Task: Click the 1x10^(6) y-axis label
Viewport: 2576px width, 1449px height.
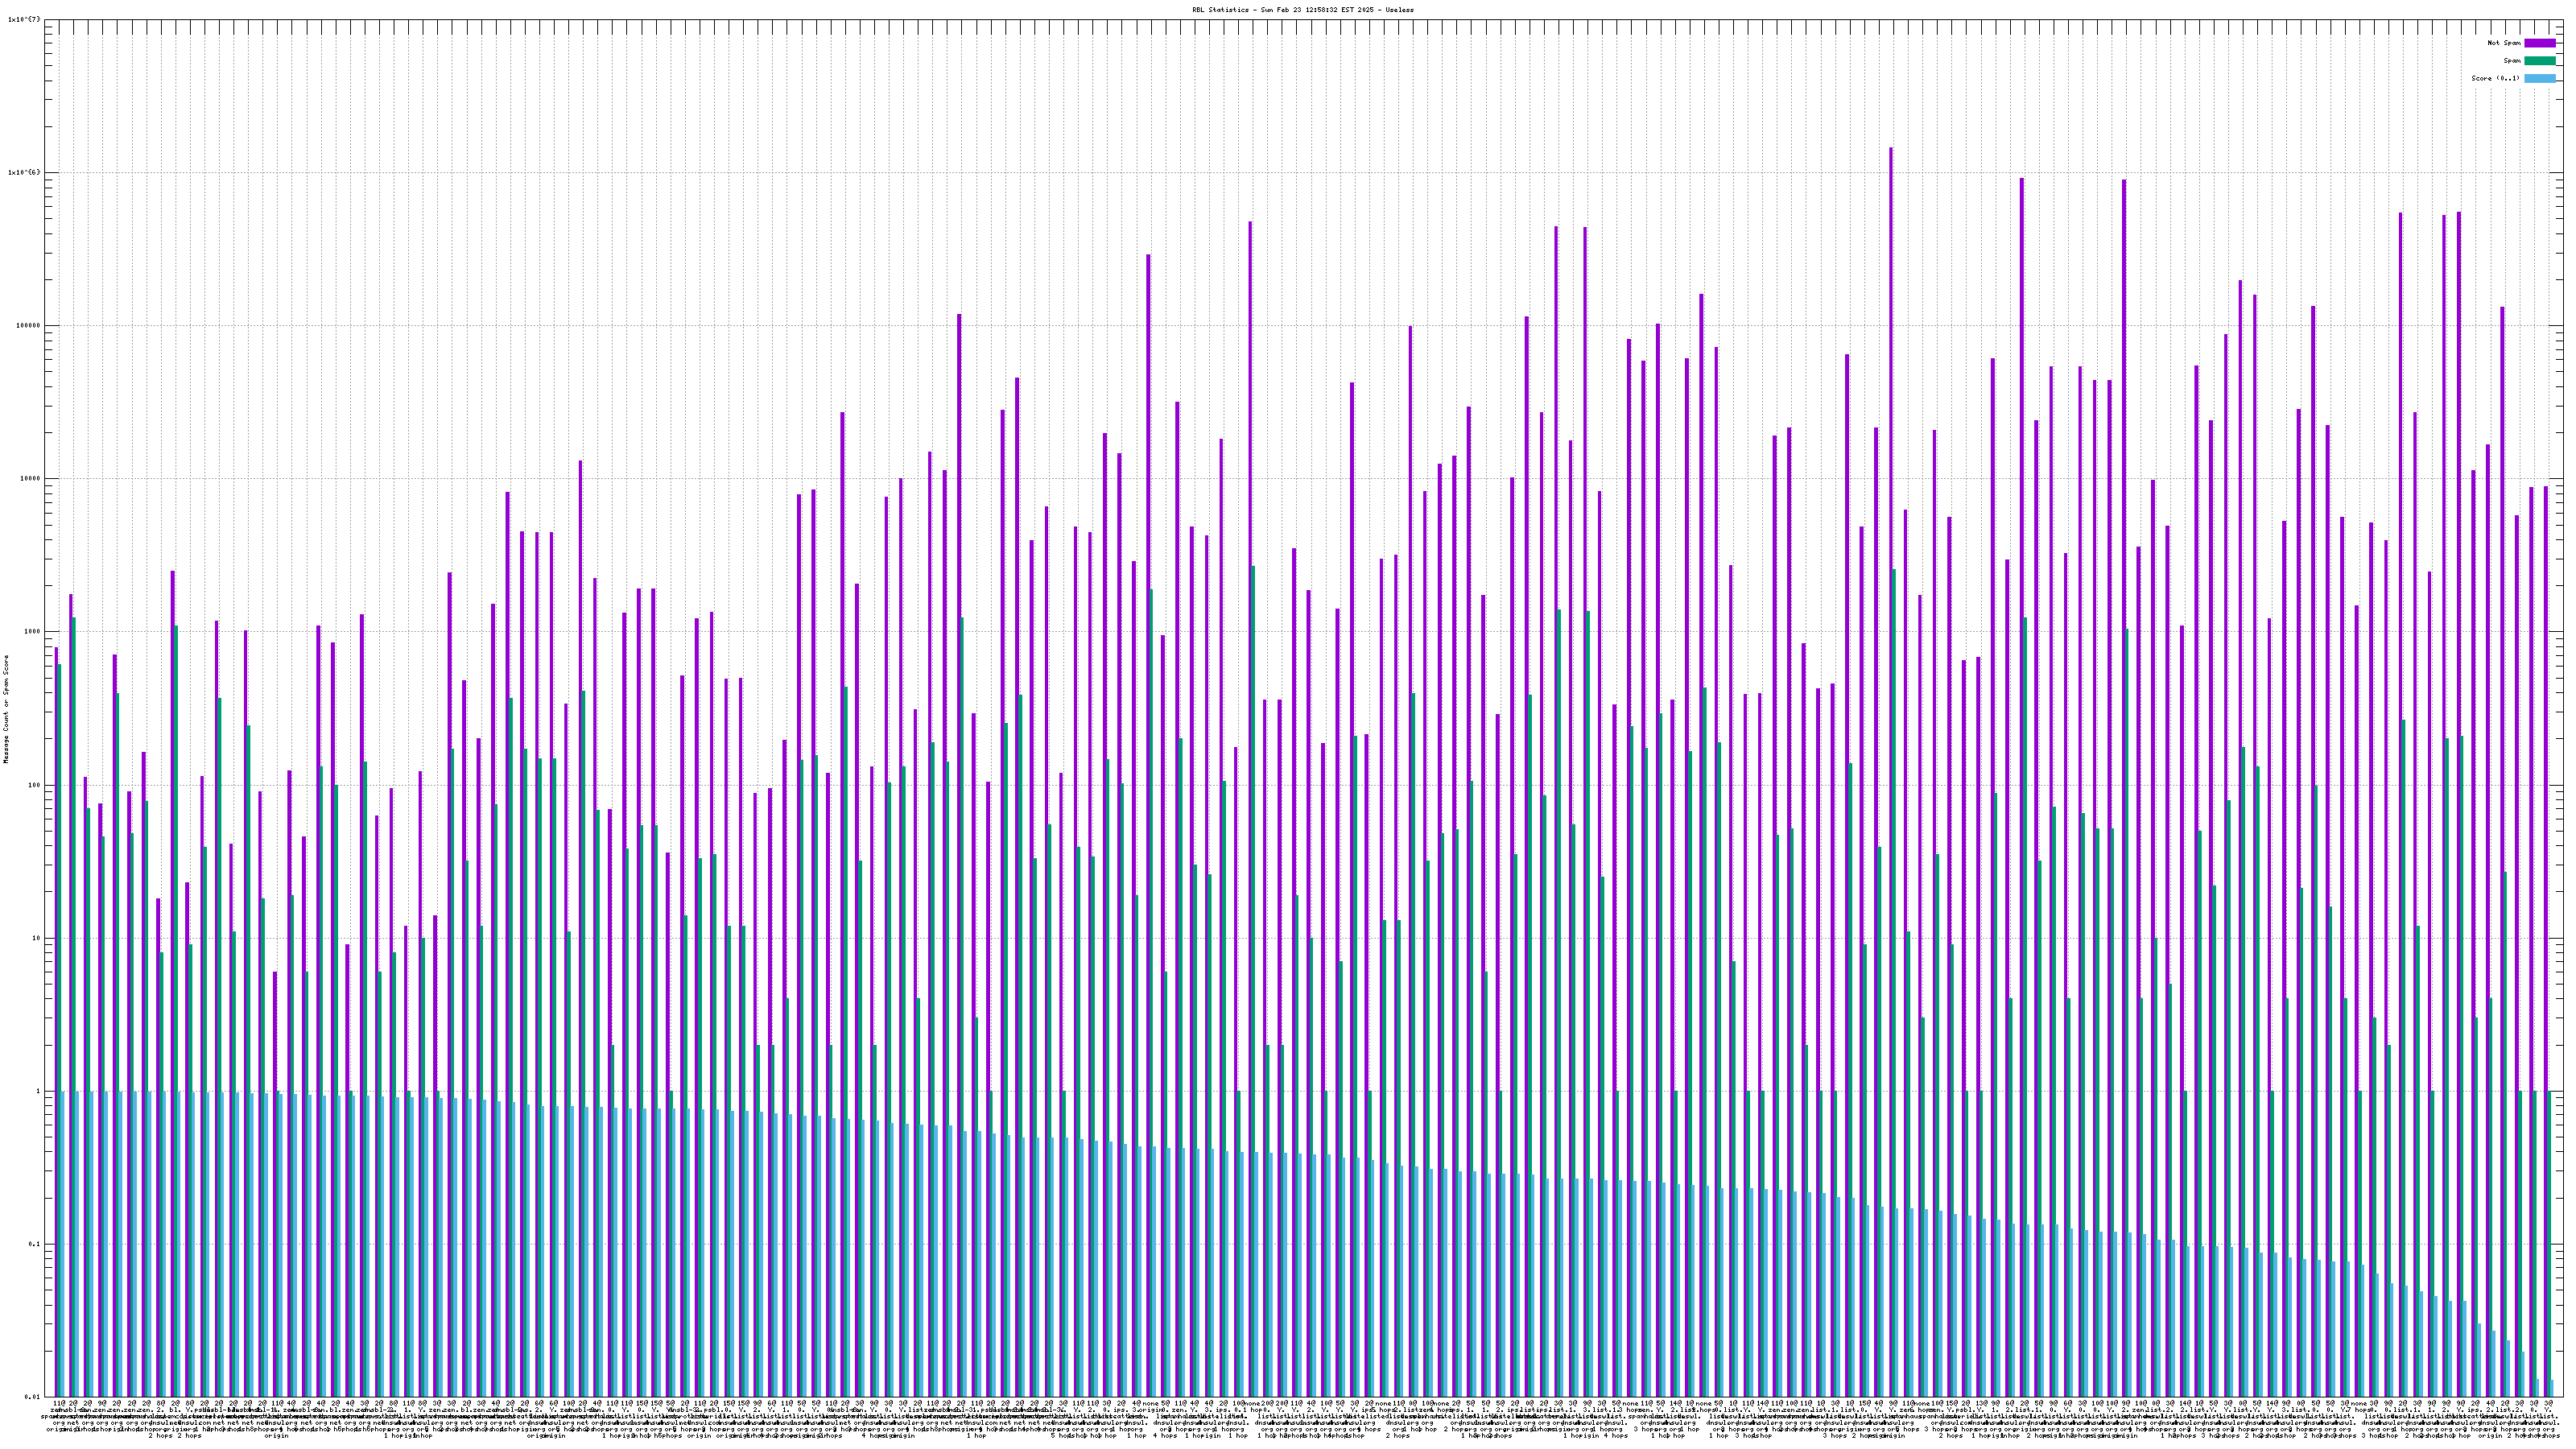Action: pyautogui.click(x=24, y=172)
